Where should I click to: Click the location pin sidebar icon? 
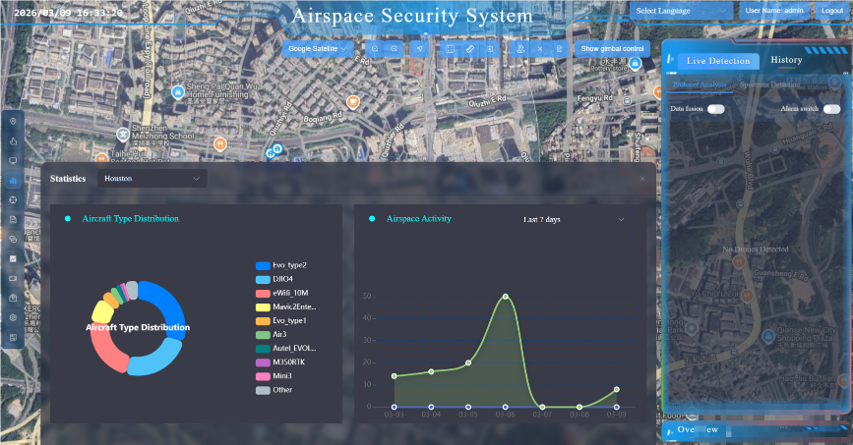(13, 122)
